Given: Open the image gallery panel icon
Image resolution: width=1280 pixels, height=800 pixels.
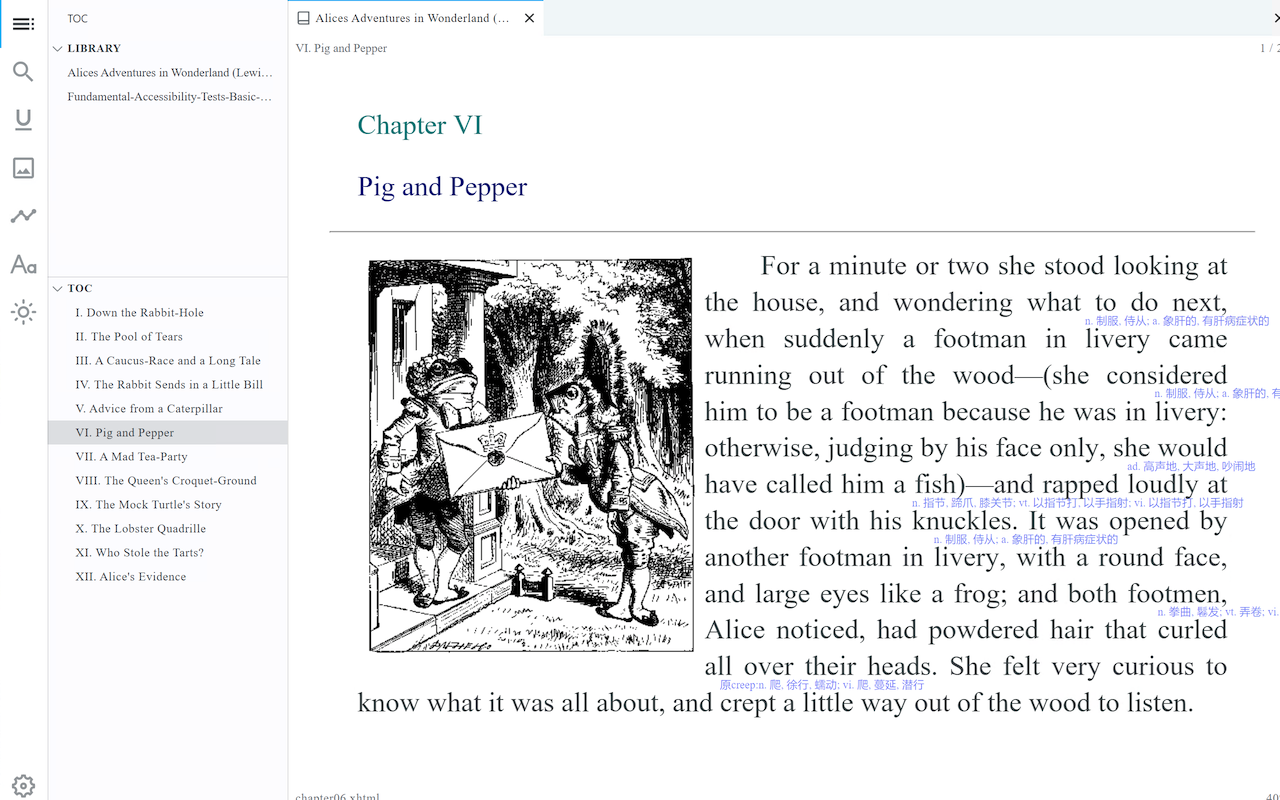Looking at the screenshot, I should 23,168.
